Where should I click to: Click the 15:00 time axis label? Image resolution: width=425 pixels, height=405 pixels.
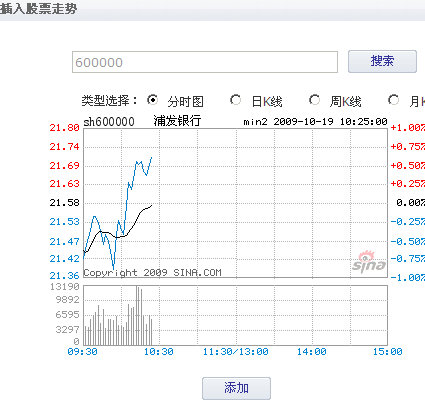pyautogui.click(x=388, y=352)
